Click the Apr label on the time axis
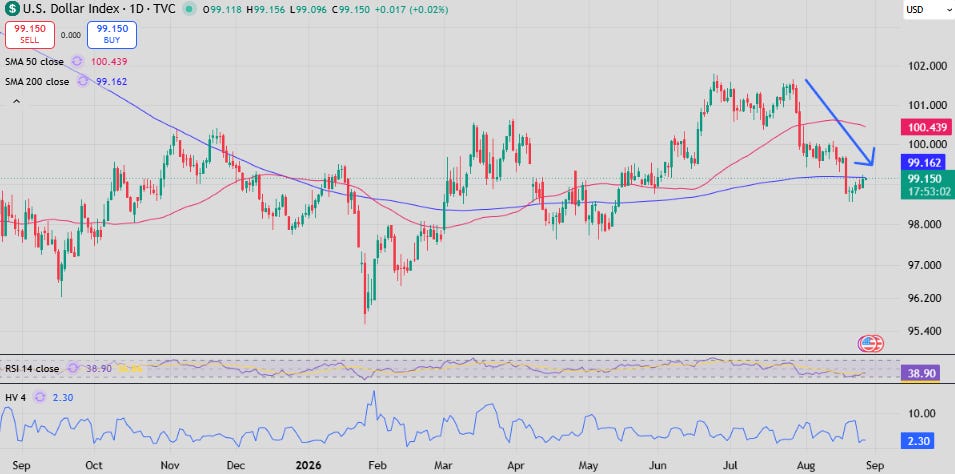955x474 pixels. pyautogui.click(x=516, y=464)
